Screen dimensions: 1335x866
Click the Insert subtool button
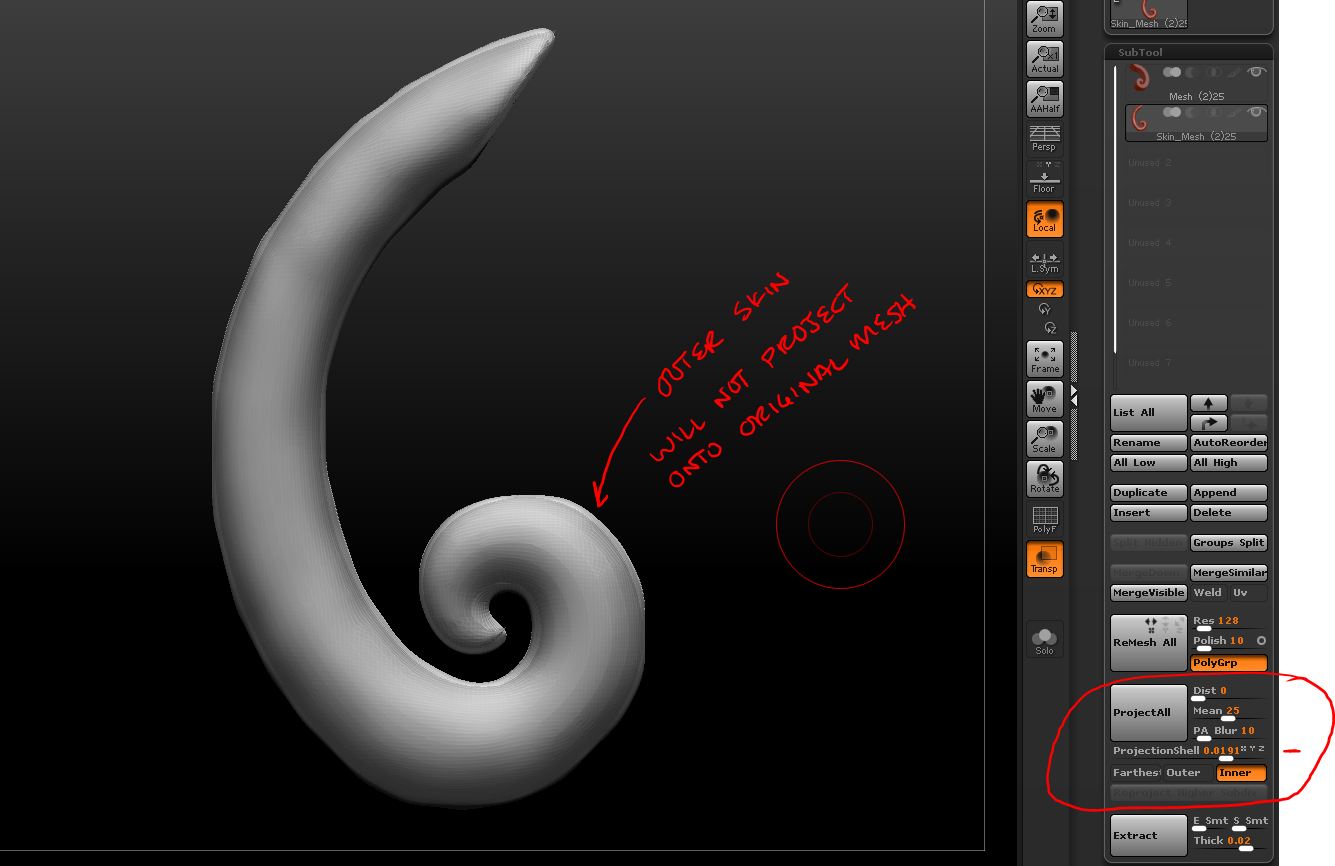click(x=1148, y=513)
